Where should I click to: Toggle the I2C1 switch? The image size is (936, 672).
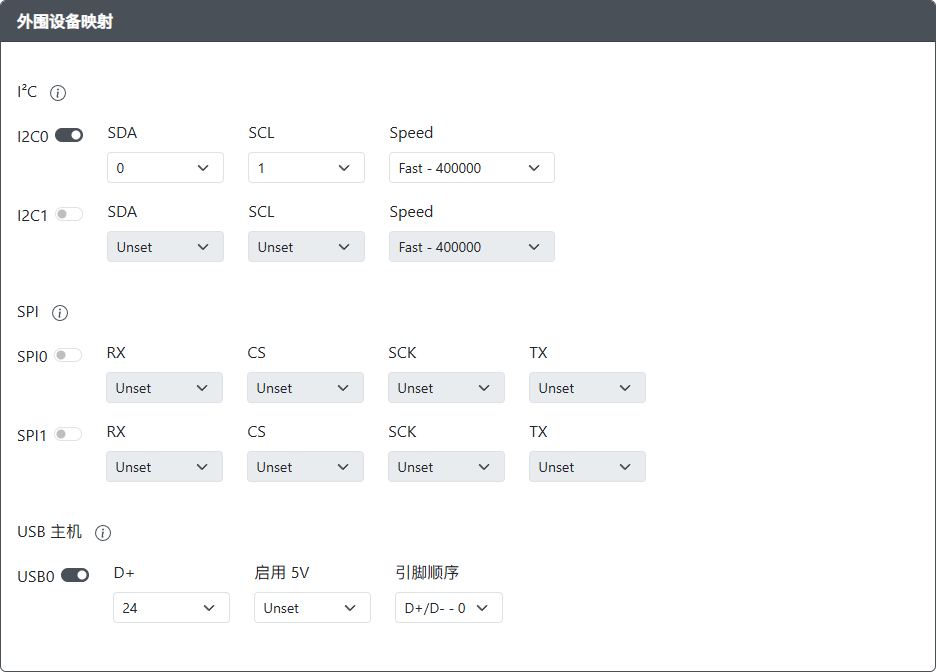[x=69, y=214]
